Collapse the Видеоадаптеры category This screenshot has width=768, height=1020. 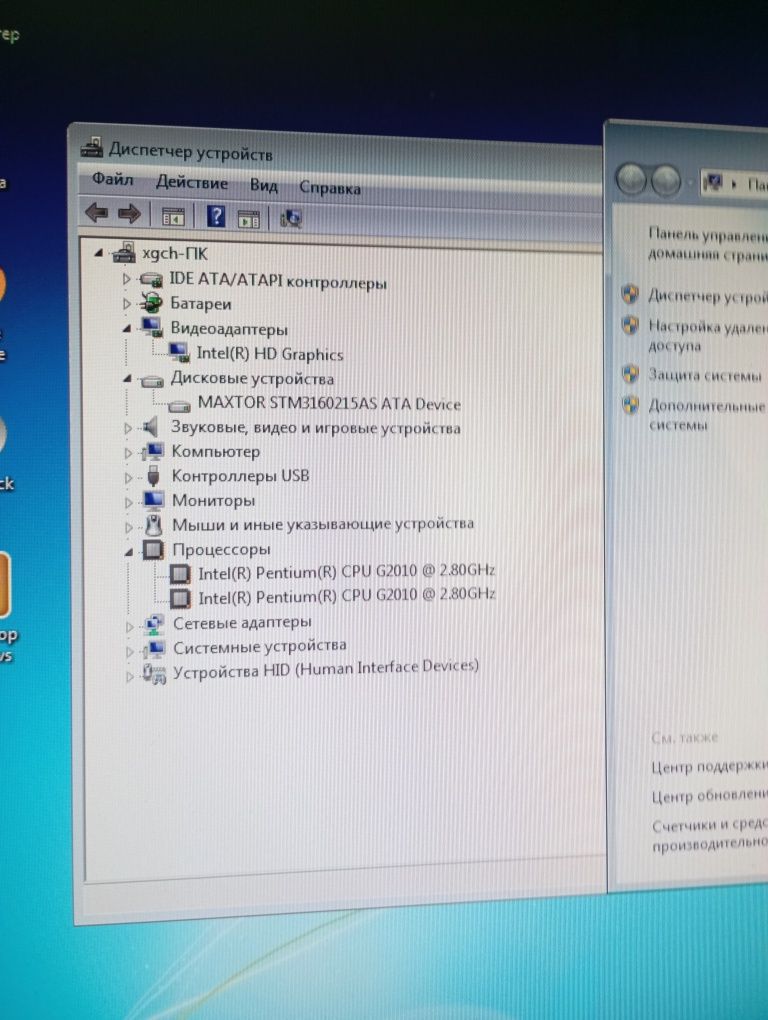pos(127,329)
